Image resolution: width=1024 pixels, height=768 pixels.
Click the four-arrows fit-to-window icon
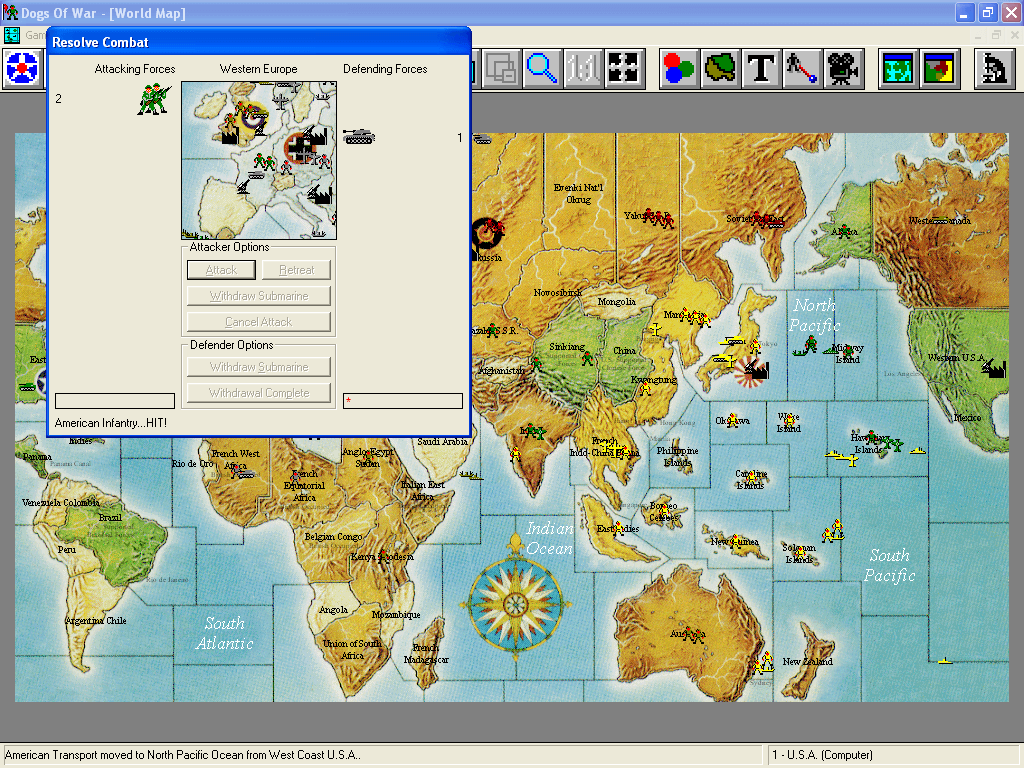624,69
